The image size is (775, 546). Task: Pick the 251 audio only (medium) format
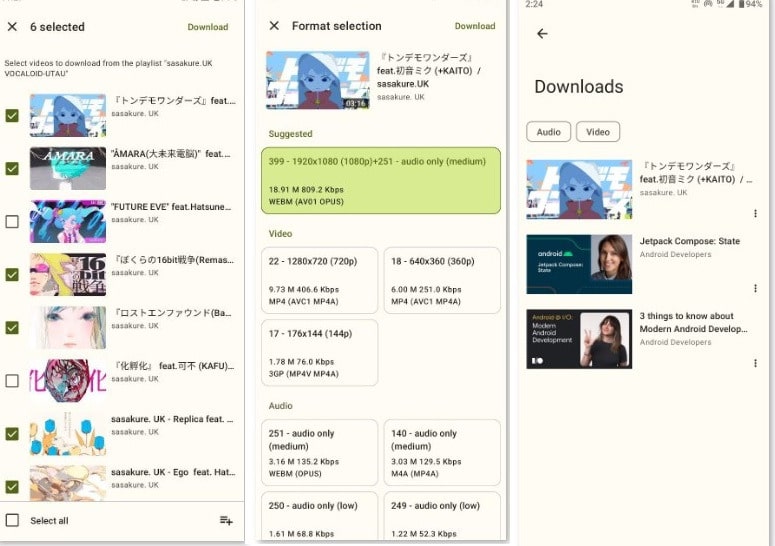319,452
